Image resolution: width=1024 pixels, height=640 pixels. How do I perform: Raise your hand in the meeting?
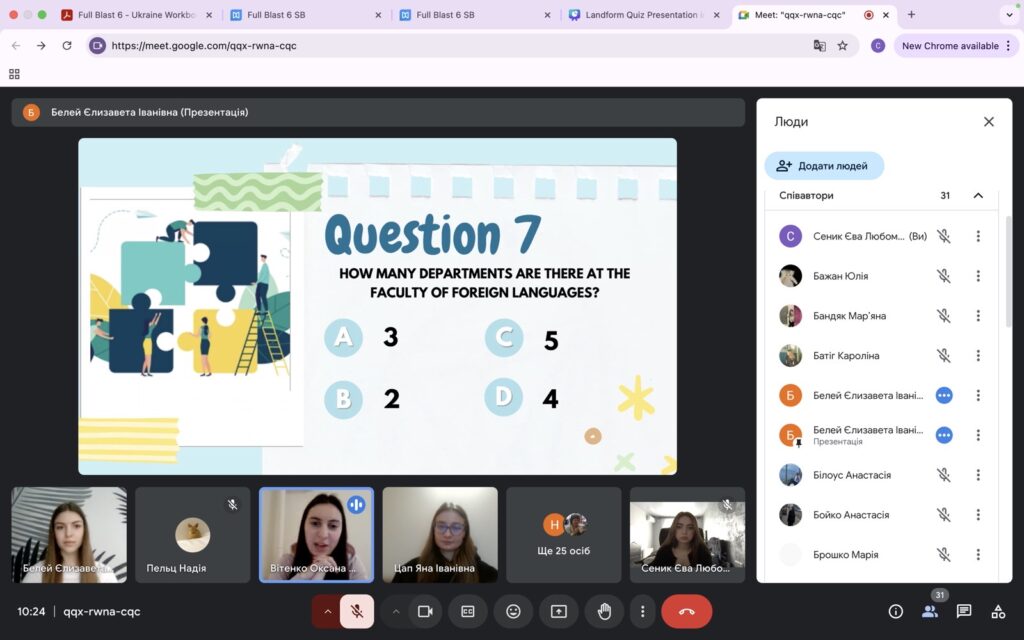(604, 611)
